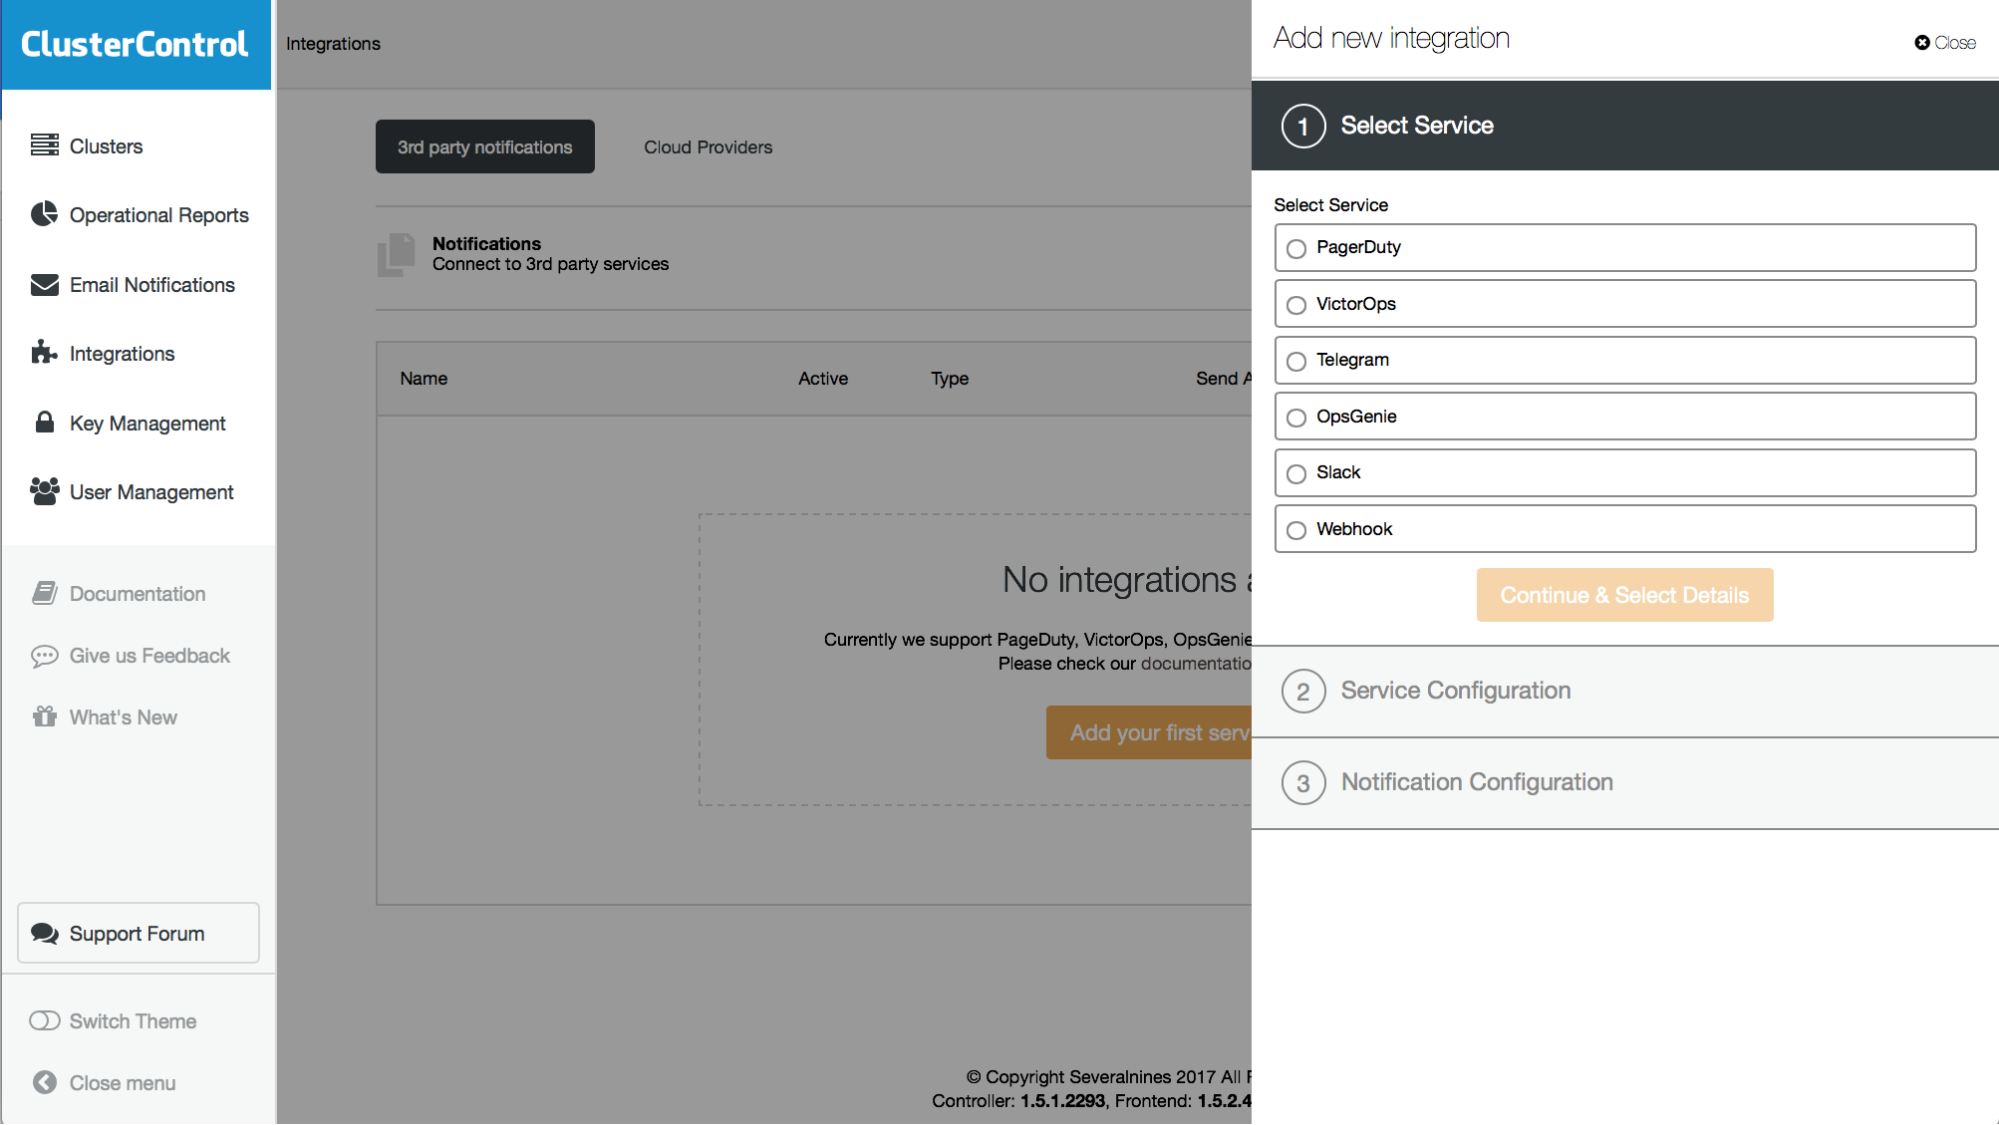The height and width of the screenshot is (1125, 1999).
Task: Open the 3rd party notifications tab
Action: 485,147
